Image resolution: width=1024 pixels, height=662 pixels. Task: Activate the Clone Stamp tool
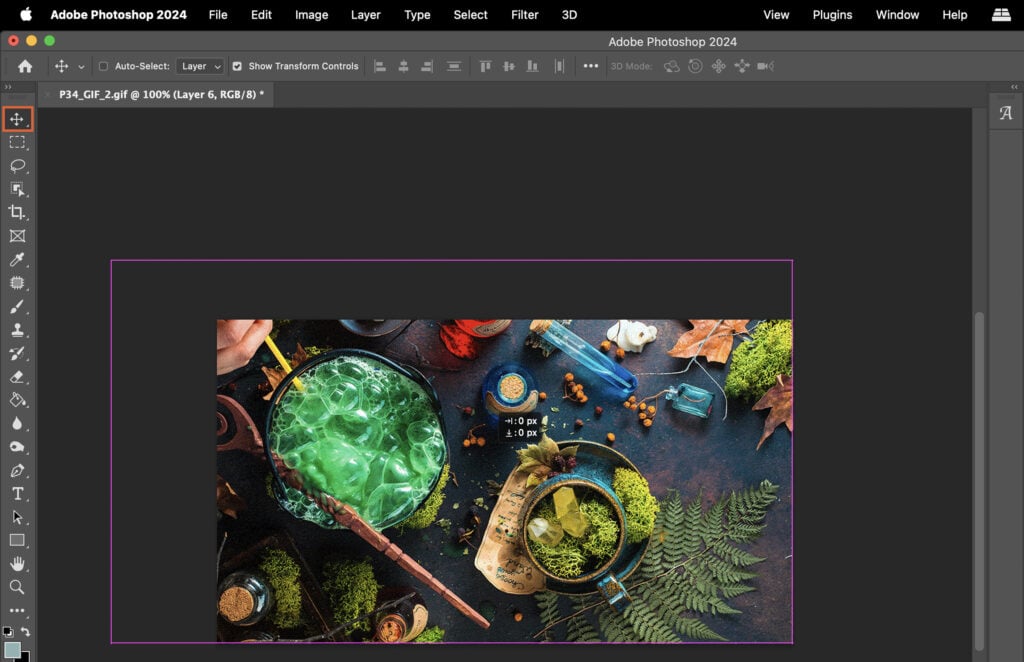(17, 330)
